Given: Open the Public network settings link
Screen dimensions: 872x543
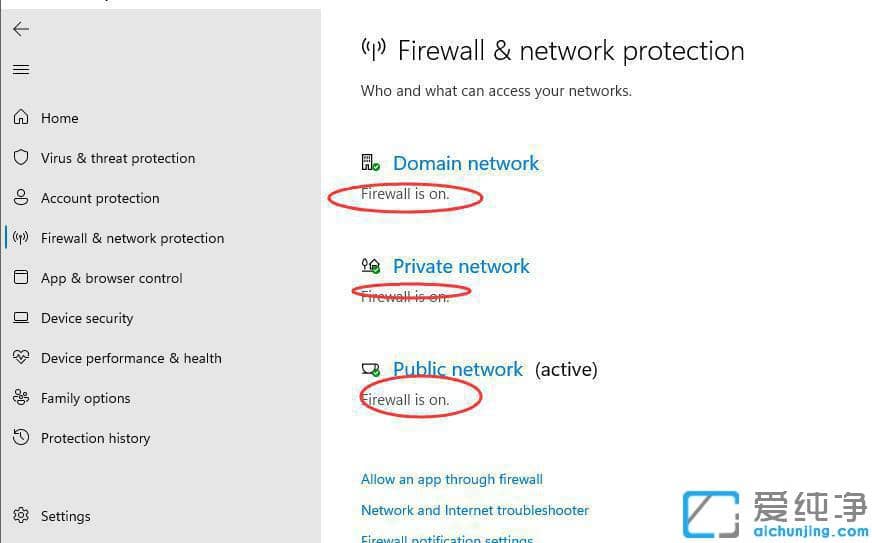Looking at the screenshot, I should pos(457,369).
